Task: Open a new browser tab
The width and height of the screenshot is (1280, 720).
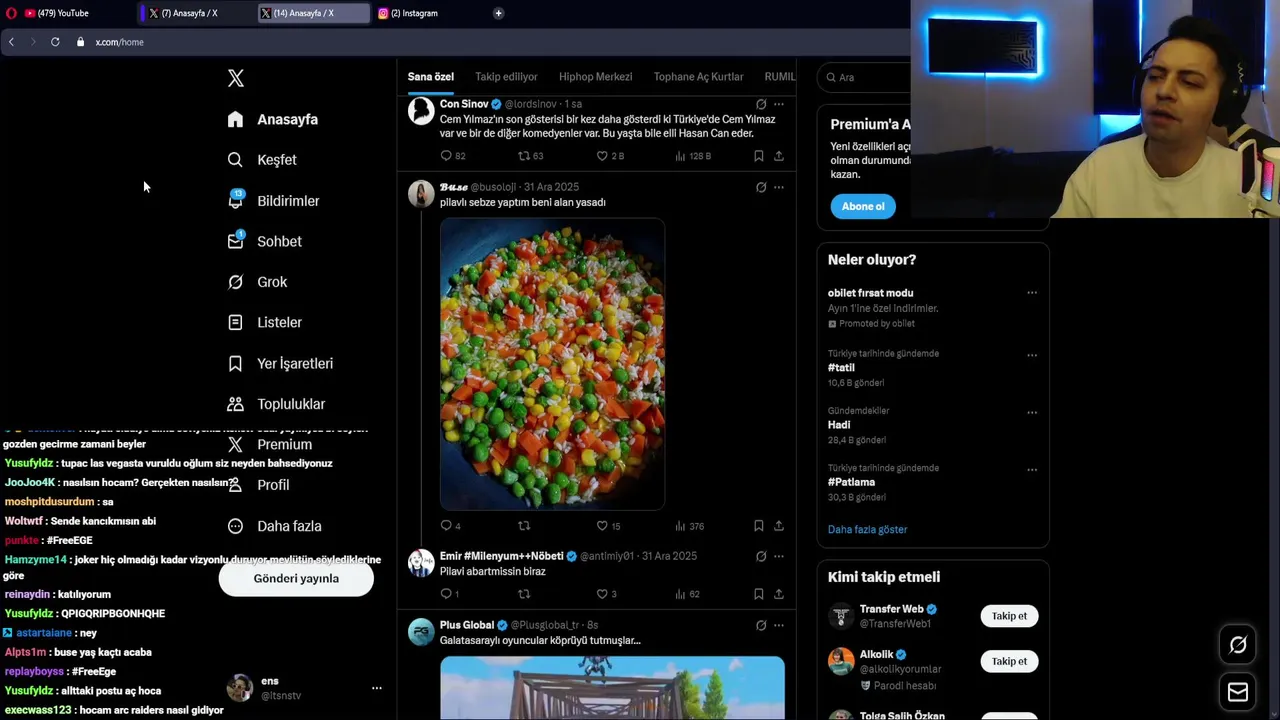Action: tap(498, 13)
